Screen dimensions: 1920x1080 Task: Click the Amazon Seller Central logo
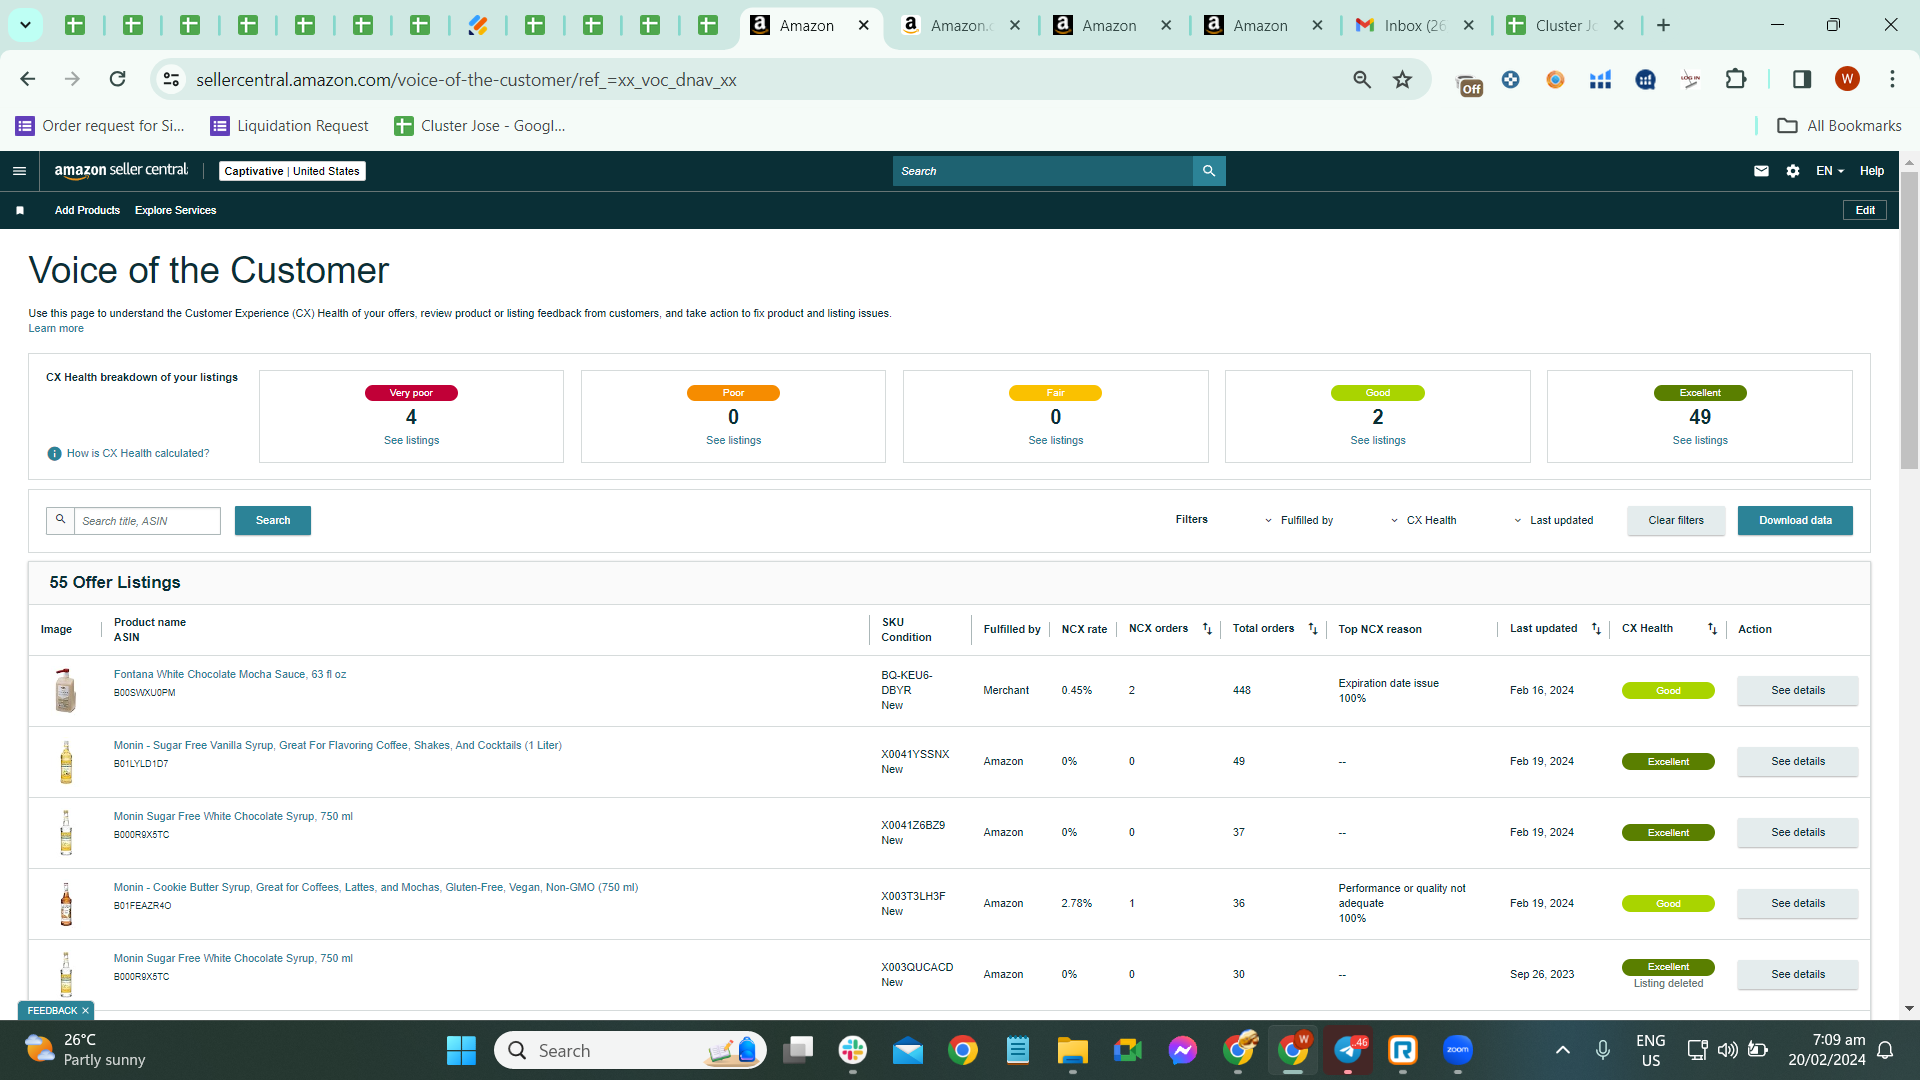pos(121,171)
